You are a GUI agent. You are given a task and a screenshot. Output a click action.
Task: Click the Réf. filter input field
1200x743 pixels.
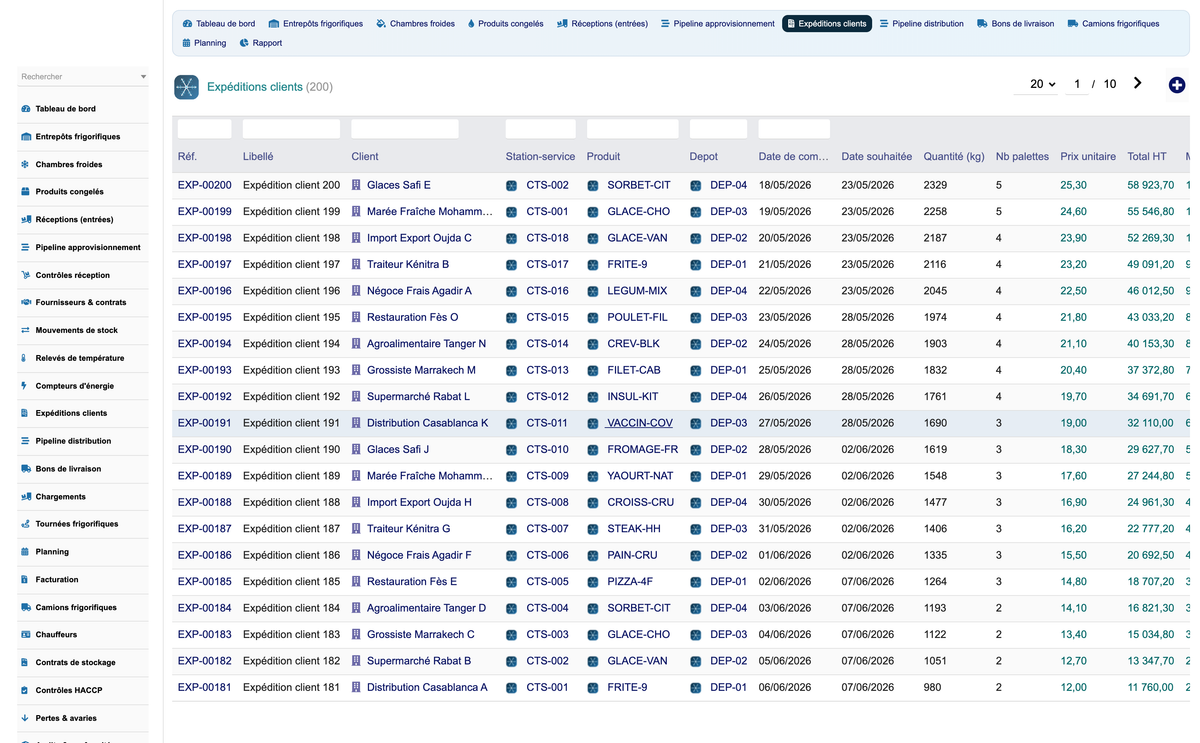tap(205, 129)
